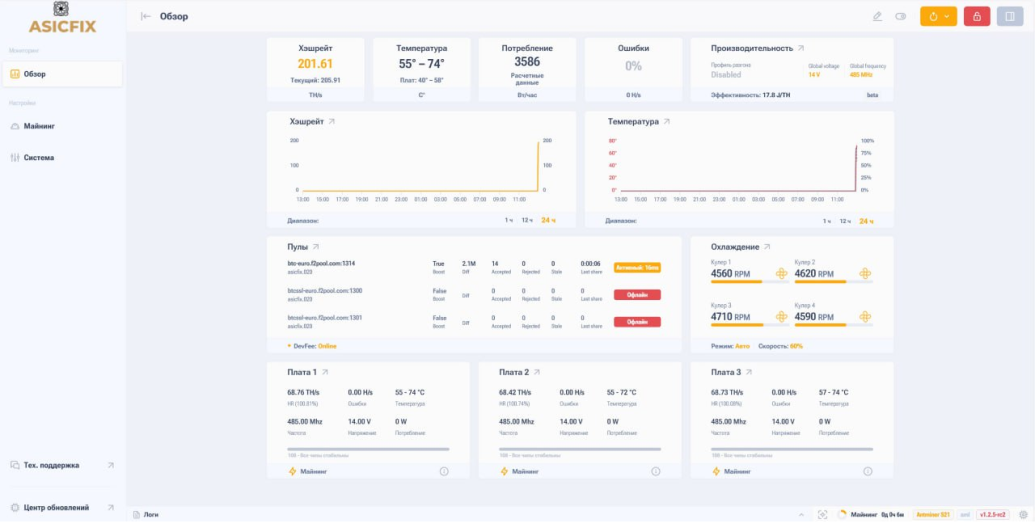Click the red lock icon button
The image size is (1035, 522).
point(976,16)
